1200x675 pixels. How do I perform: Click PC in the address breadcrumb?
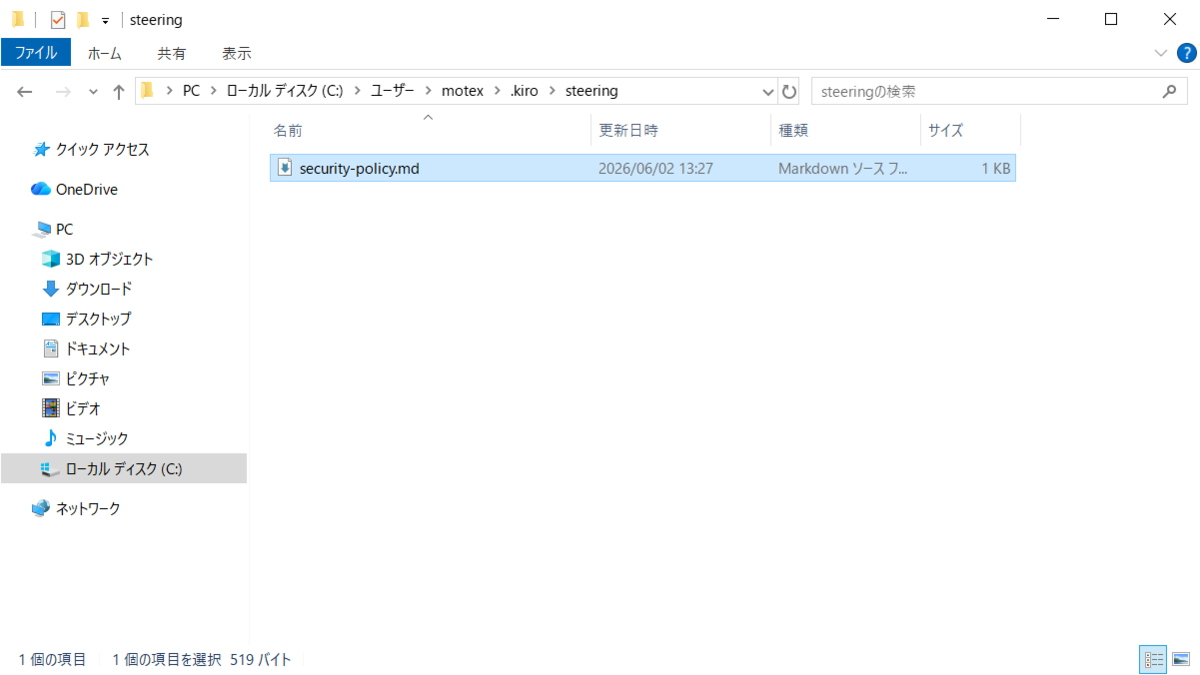191,91
